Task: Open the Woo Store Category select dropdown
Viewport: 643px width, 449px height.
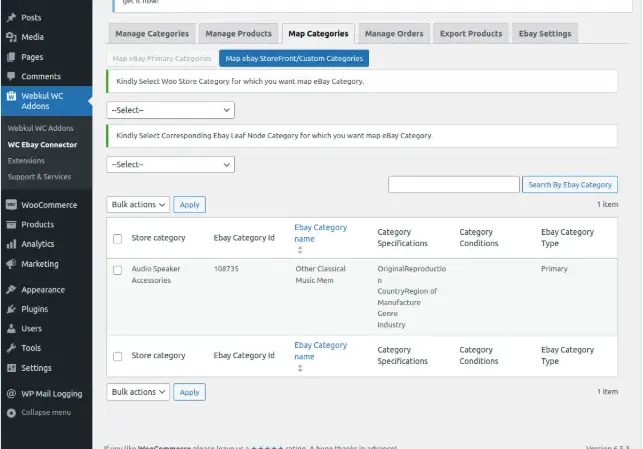Action: point(170,109)
